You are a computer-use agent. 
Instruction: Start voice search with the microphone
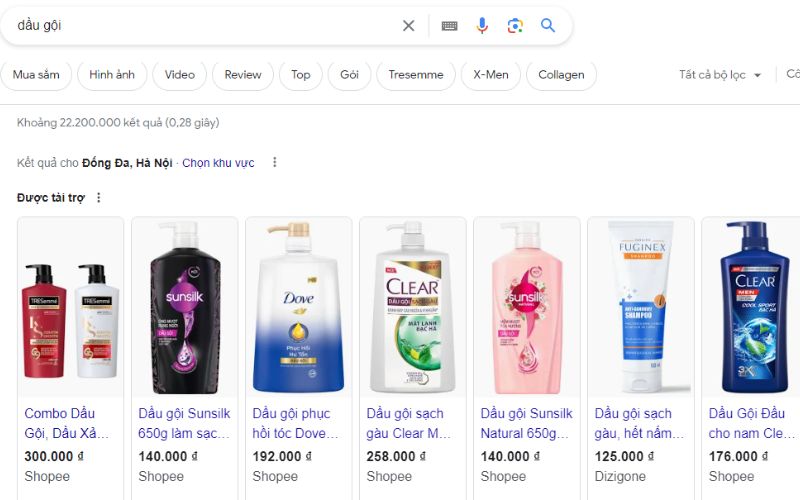point(482,26)
